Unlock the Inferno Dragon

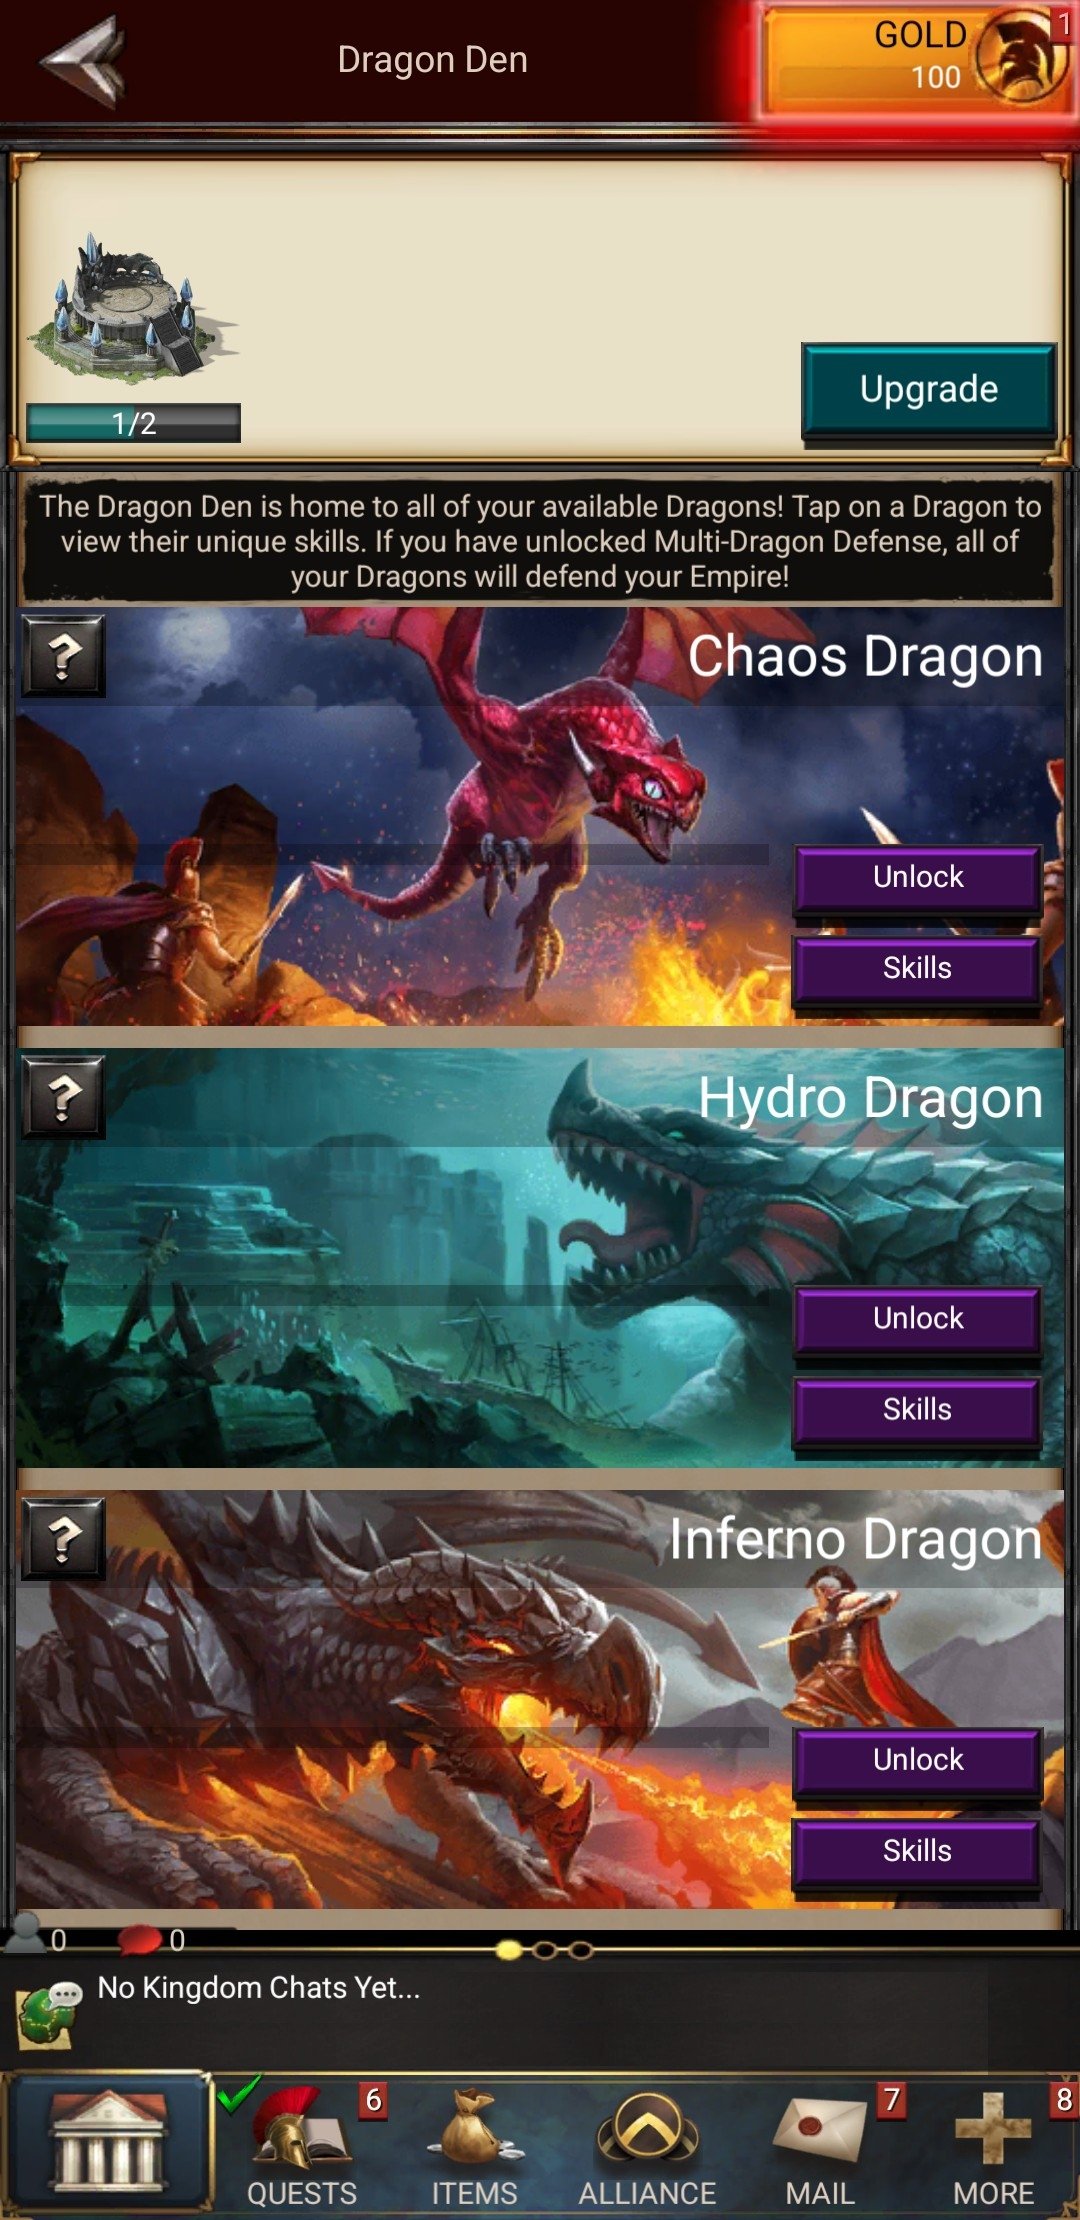coord(918,1760)
